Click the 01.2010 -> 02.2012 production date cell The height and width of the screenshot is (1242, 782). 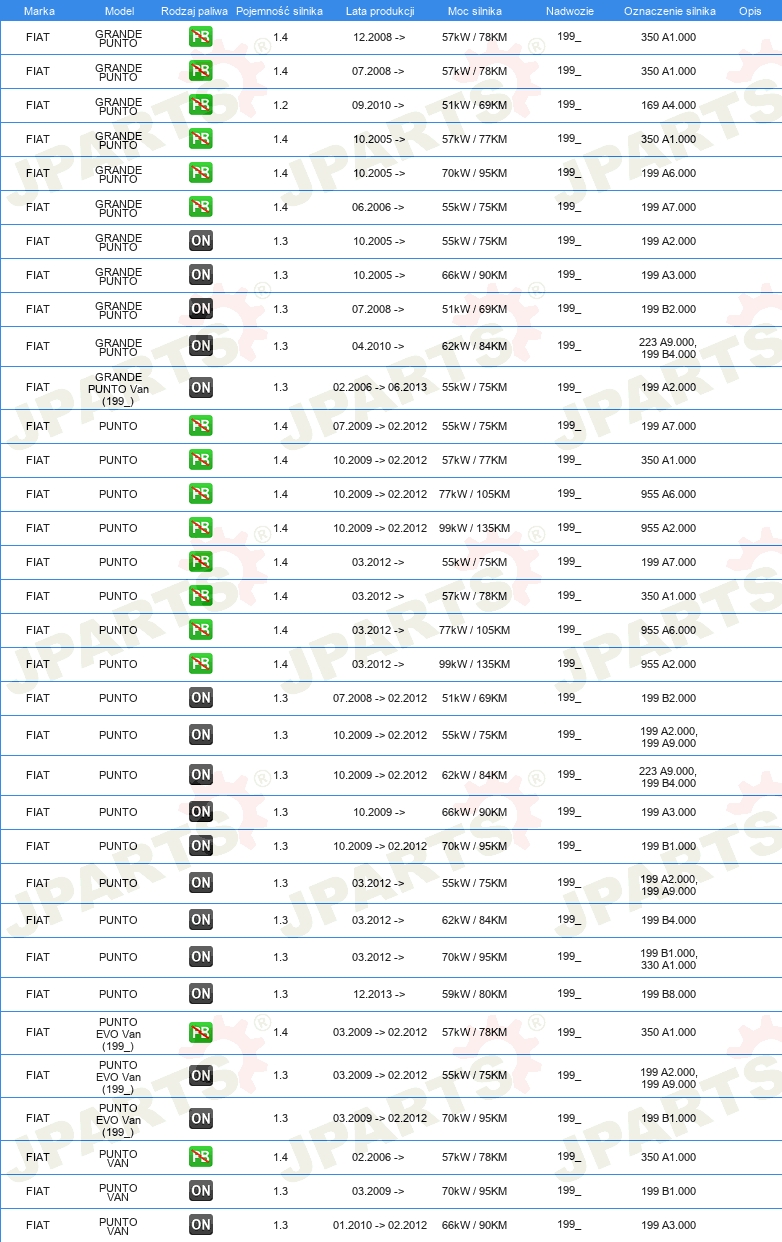tap(380, 1225)
